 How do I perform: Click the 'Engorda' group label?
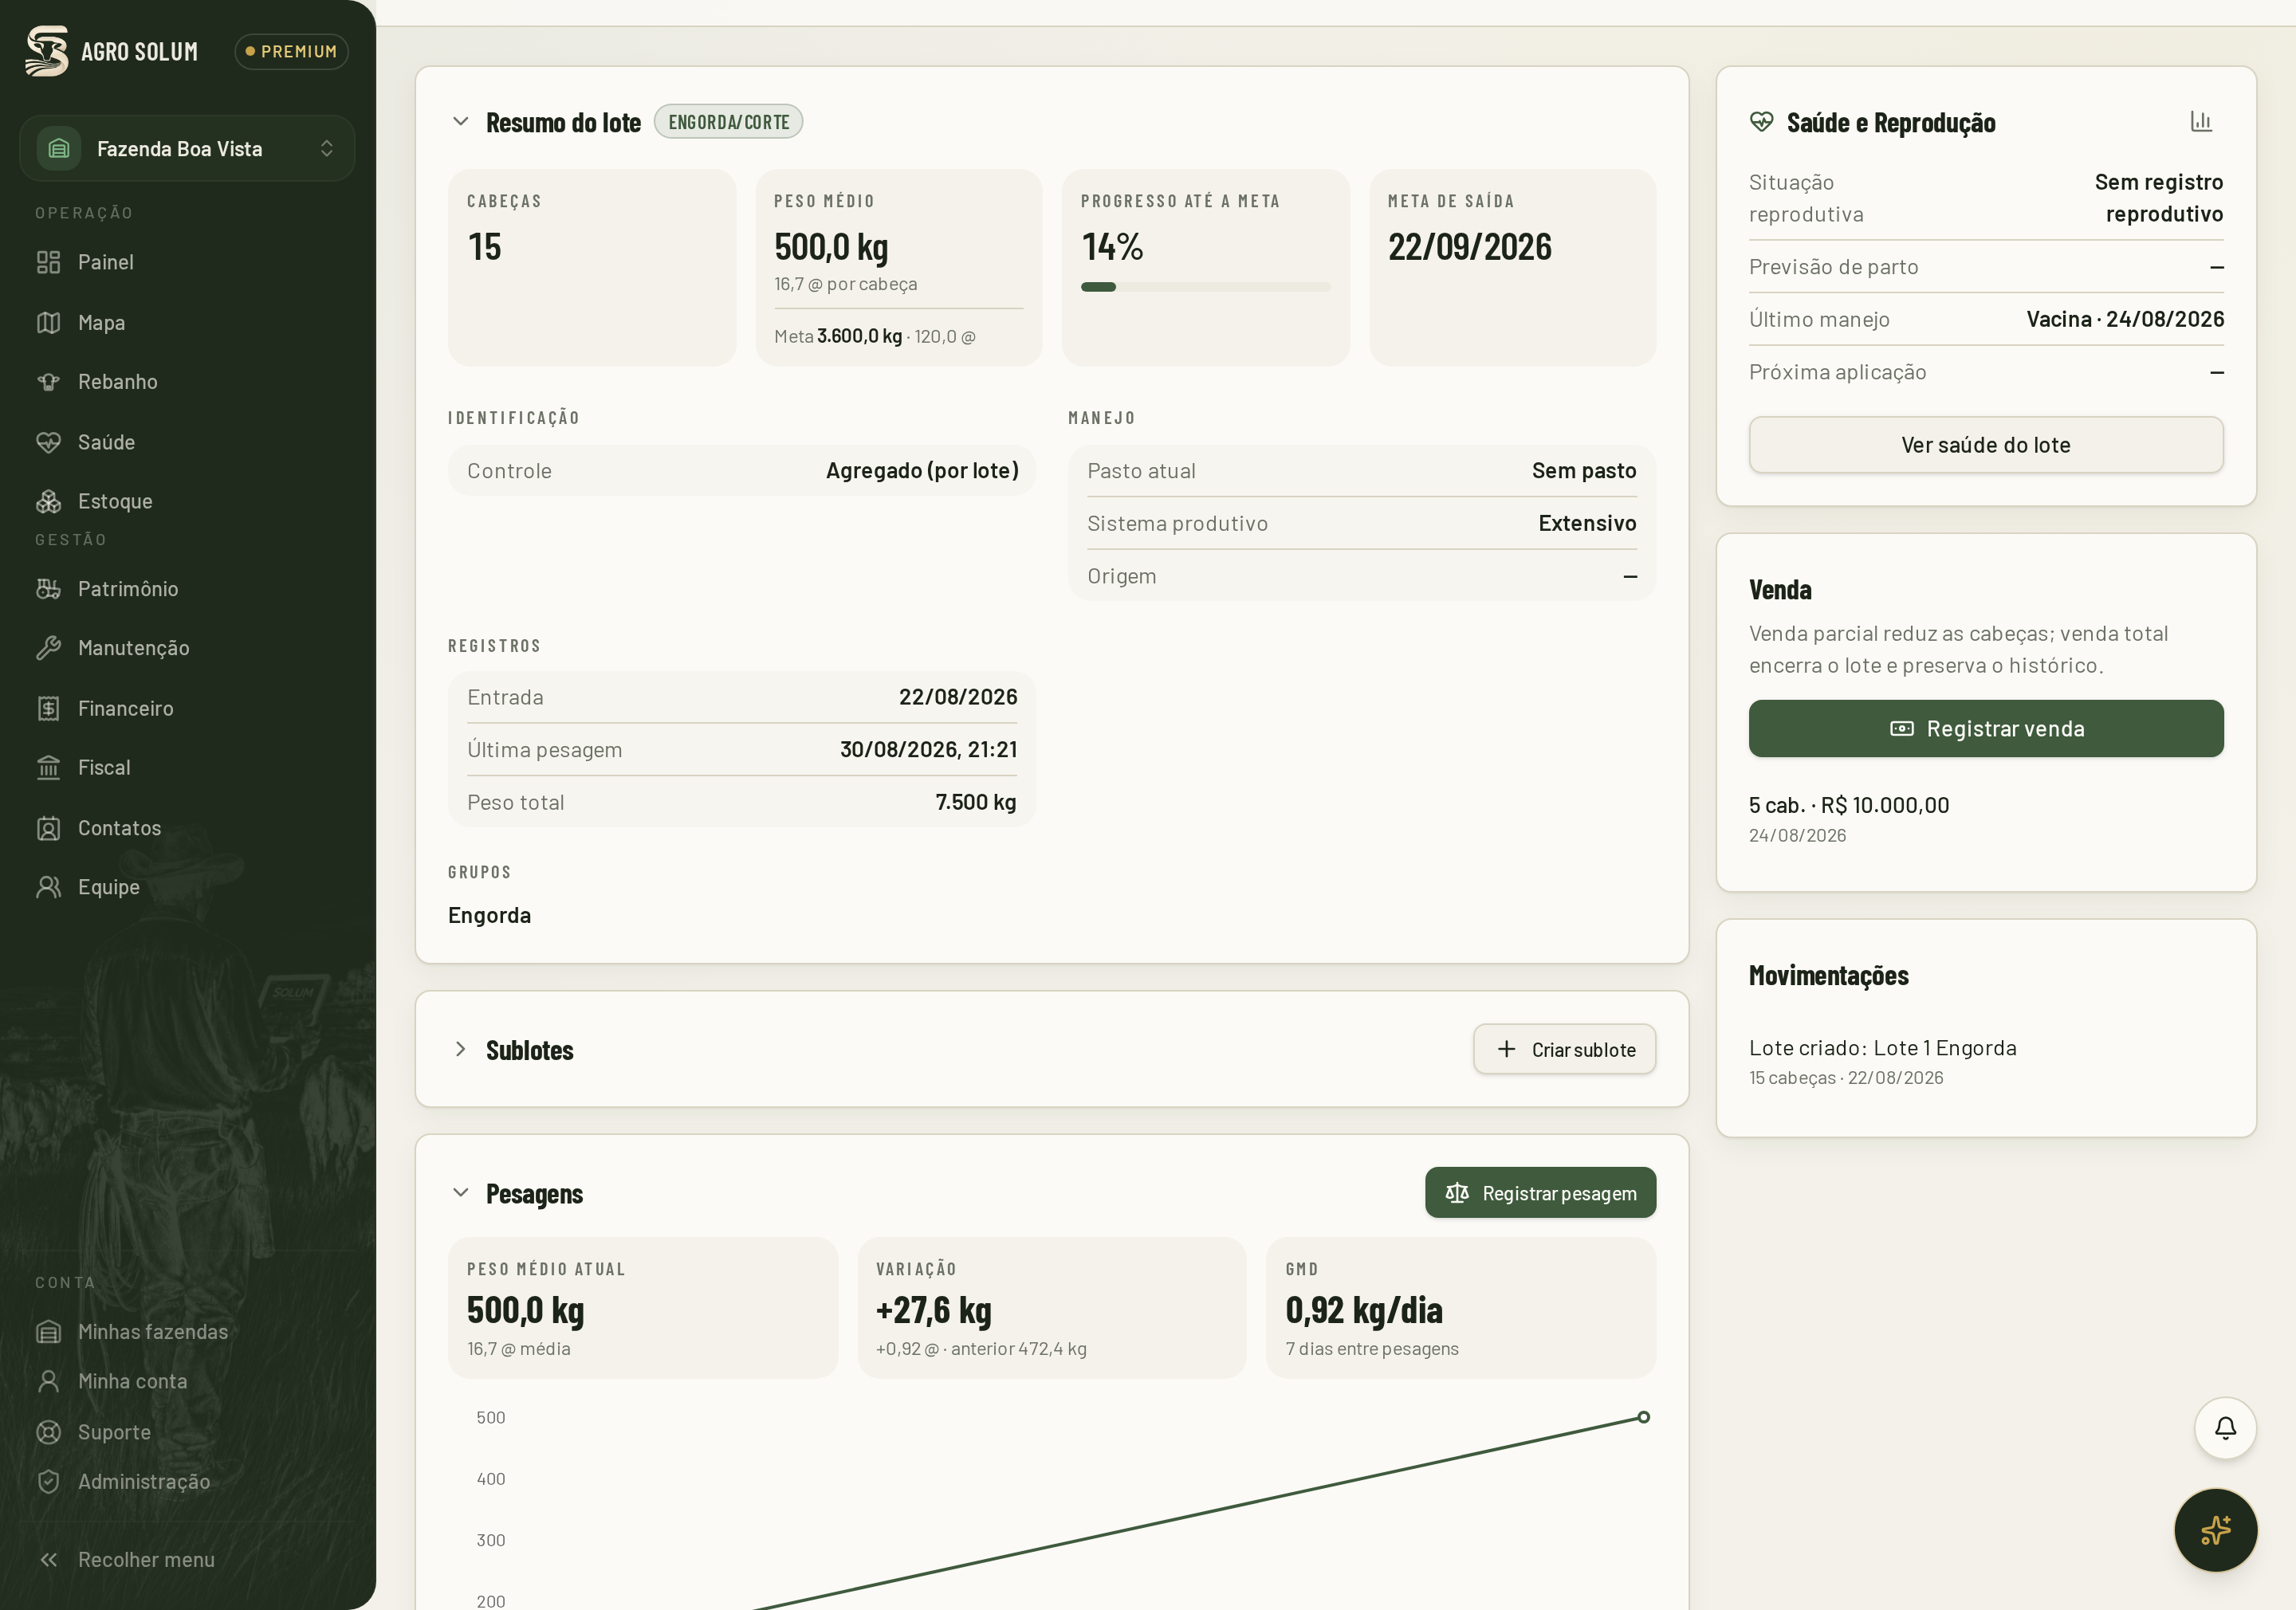click(x=489, y=915)
